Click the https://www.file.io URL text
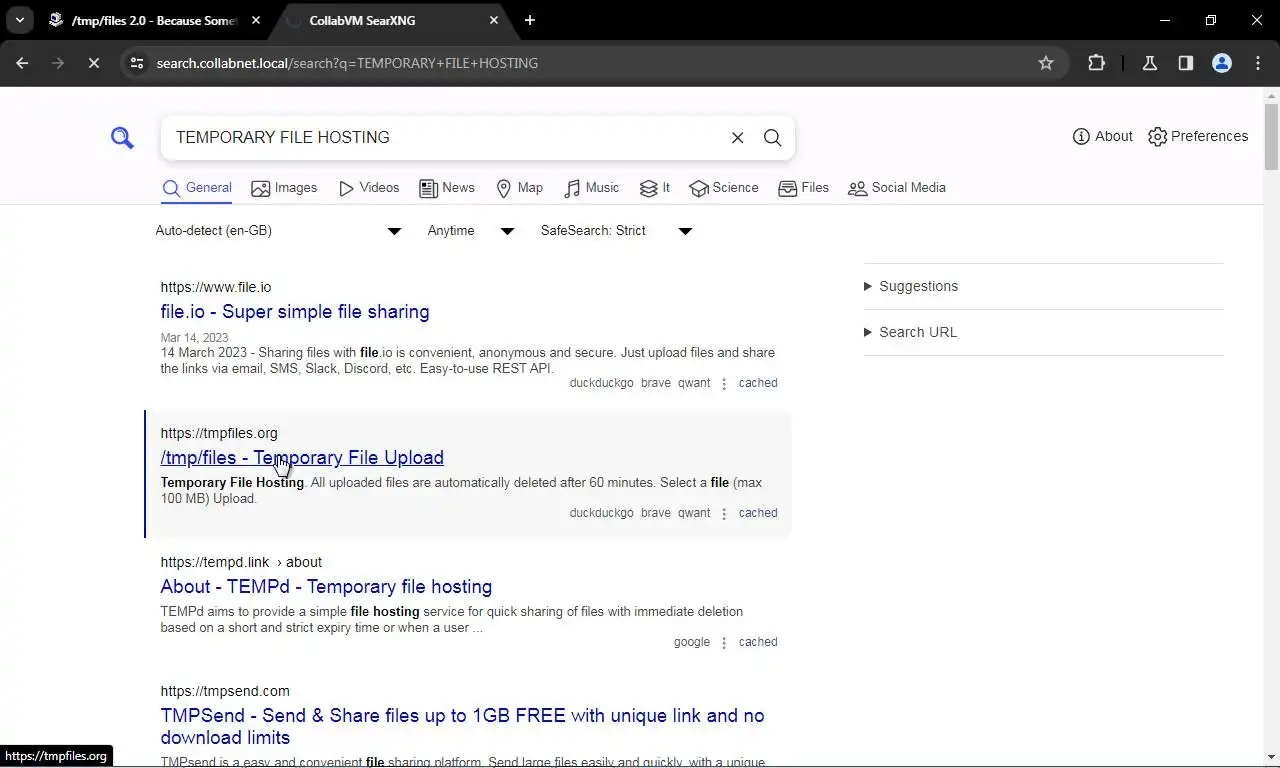This screenshot has height=768, width=1280. (x=216, y=287)
